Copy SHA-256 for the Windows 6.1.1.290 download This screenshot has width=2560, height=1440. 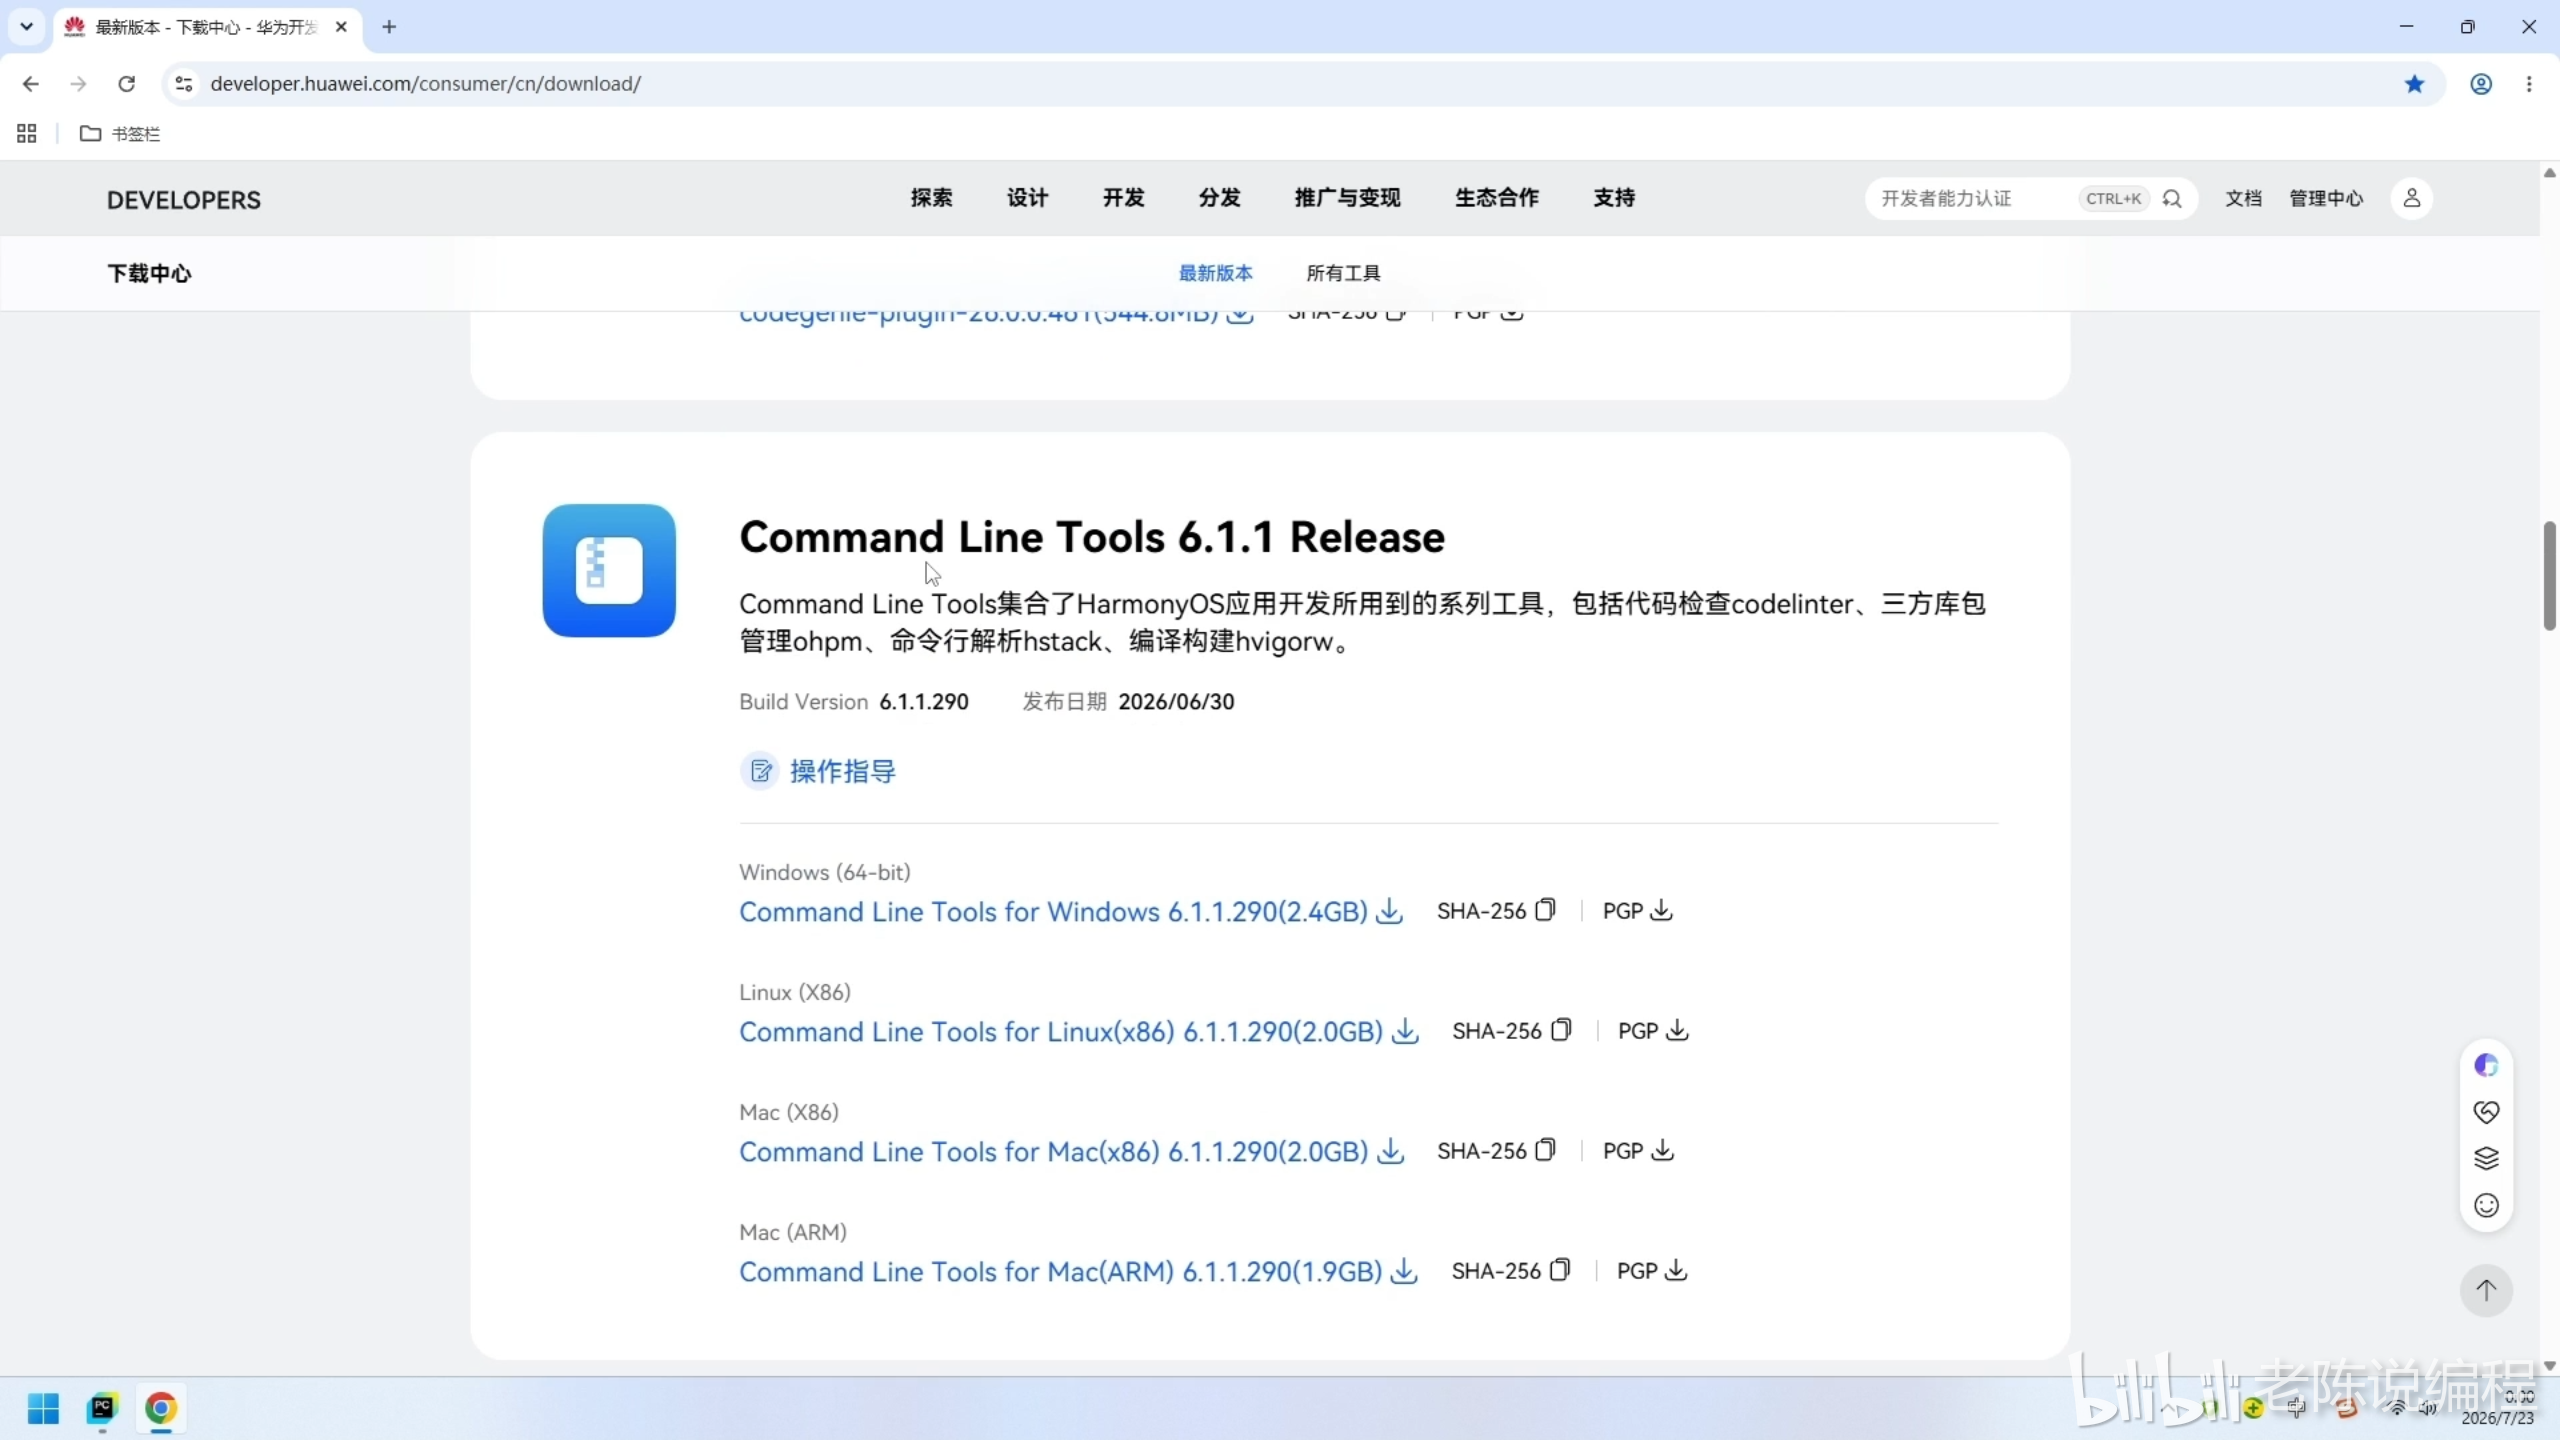pos(1546,910)
